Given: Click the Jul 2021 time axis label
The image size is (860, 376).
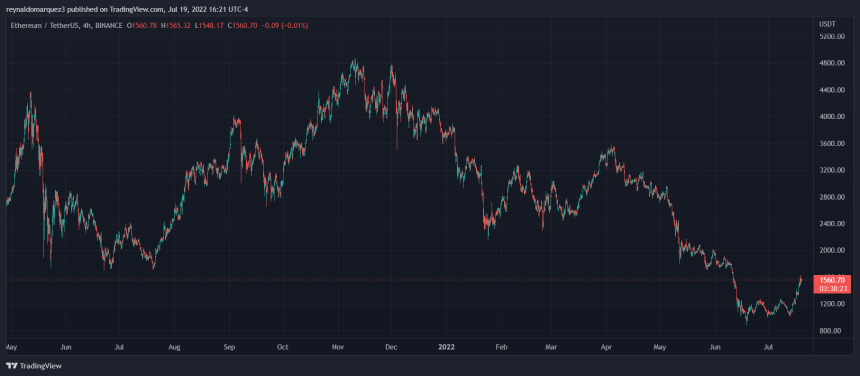Looking at the screenshot, I should 118,347.
